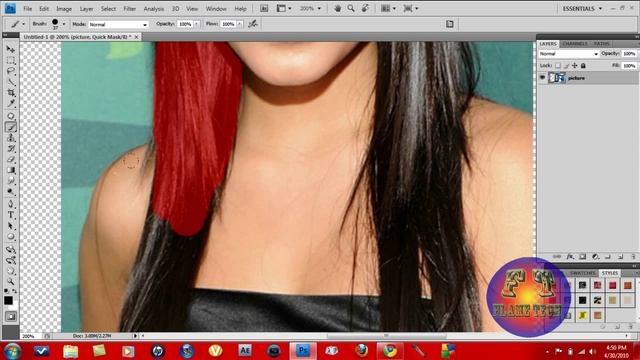Viewport: 640px width, 360px height.
Task: Toggle lock image pixels
Action: tap(567, 65)
